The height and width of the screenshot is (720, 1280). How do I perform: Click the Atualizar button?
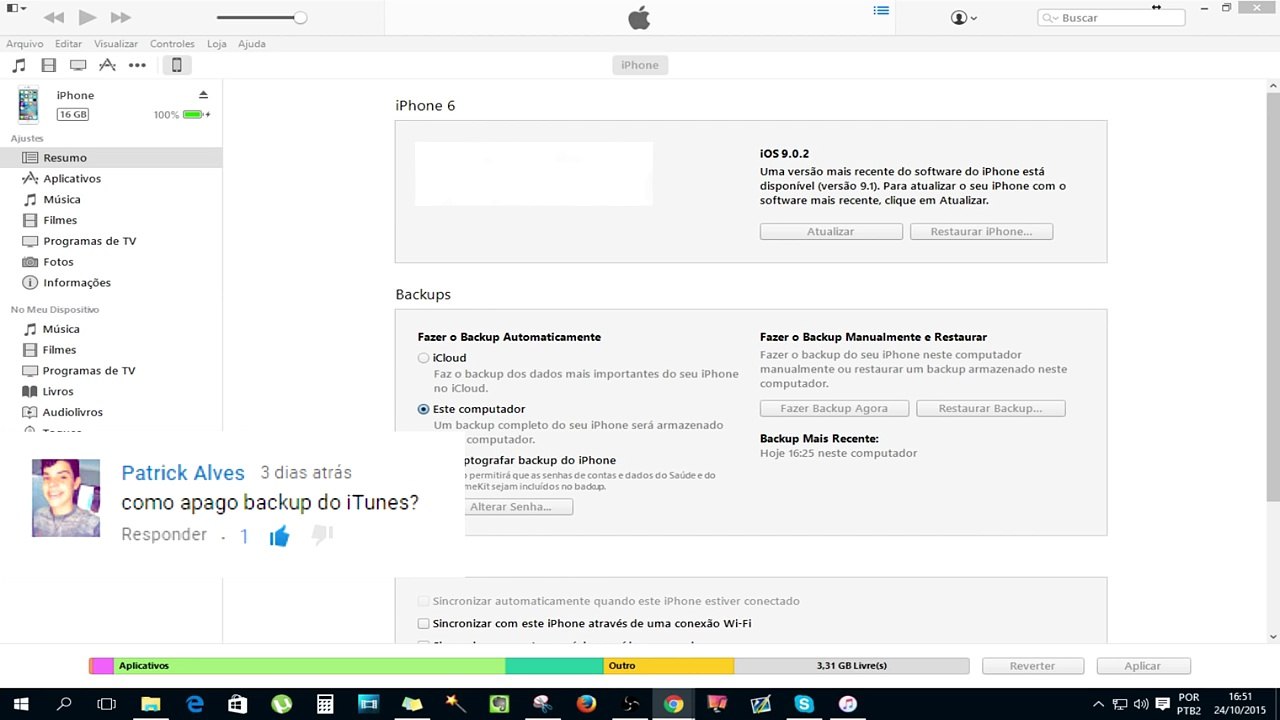click(x=831, y=232)
